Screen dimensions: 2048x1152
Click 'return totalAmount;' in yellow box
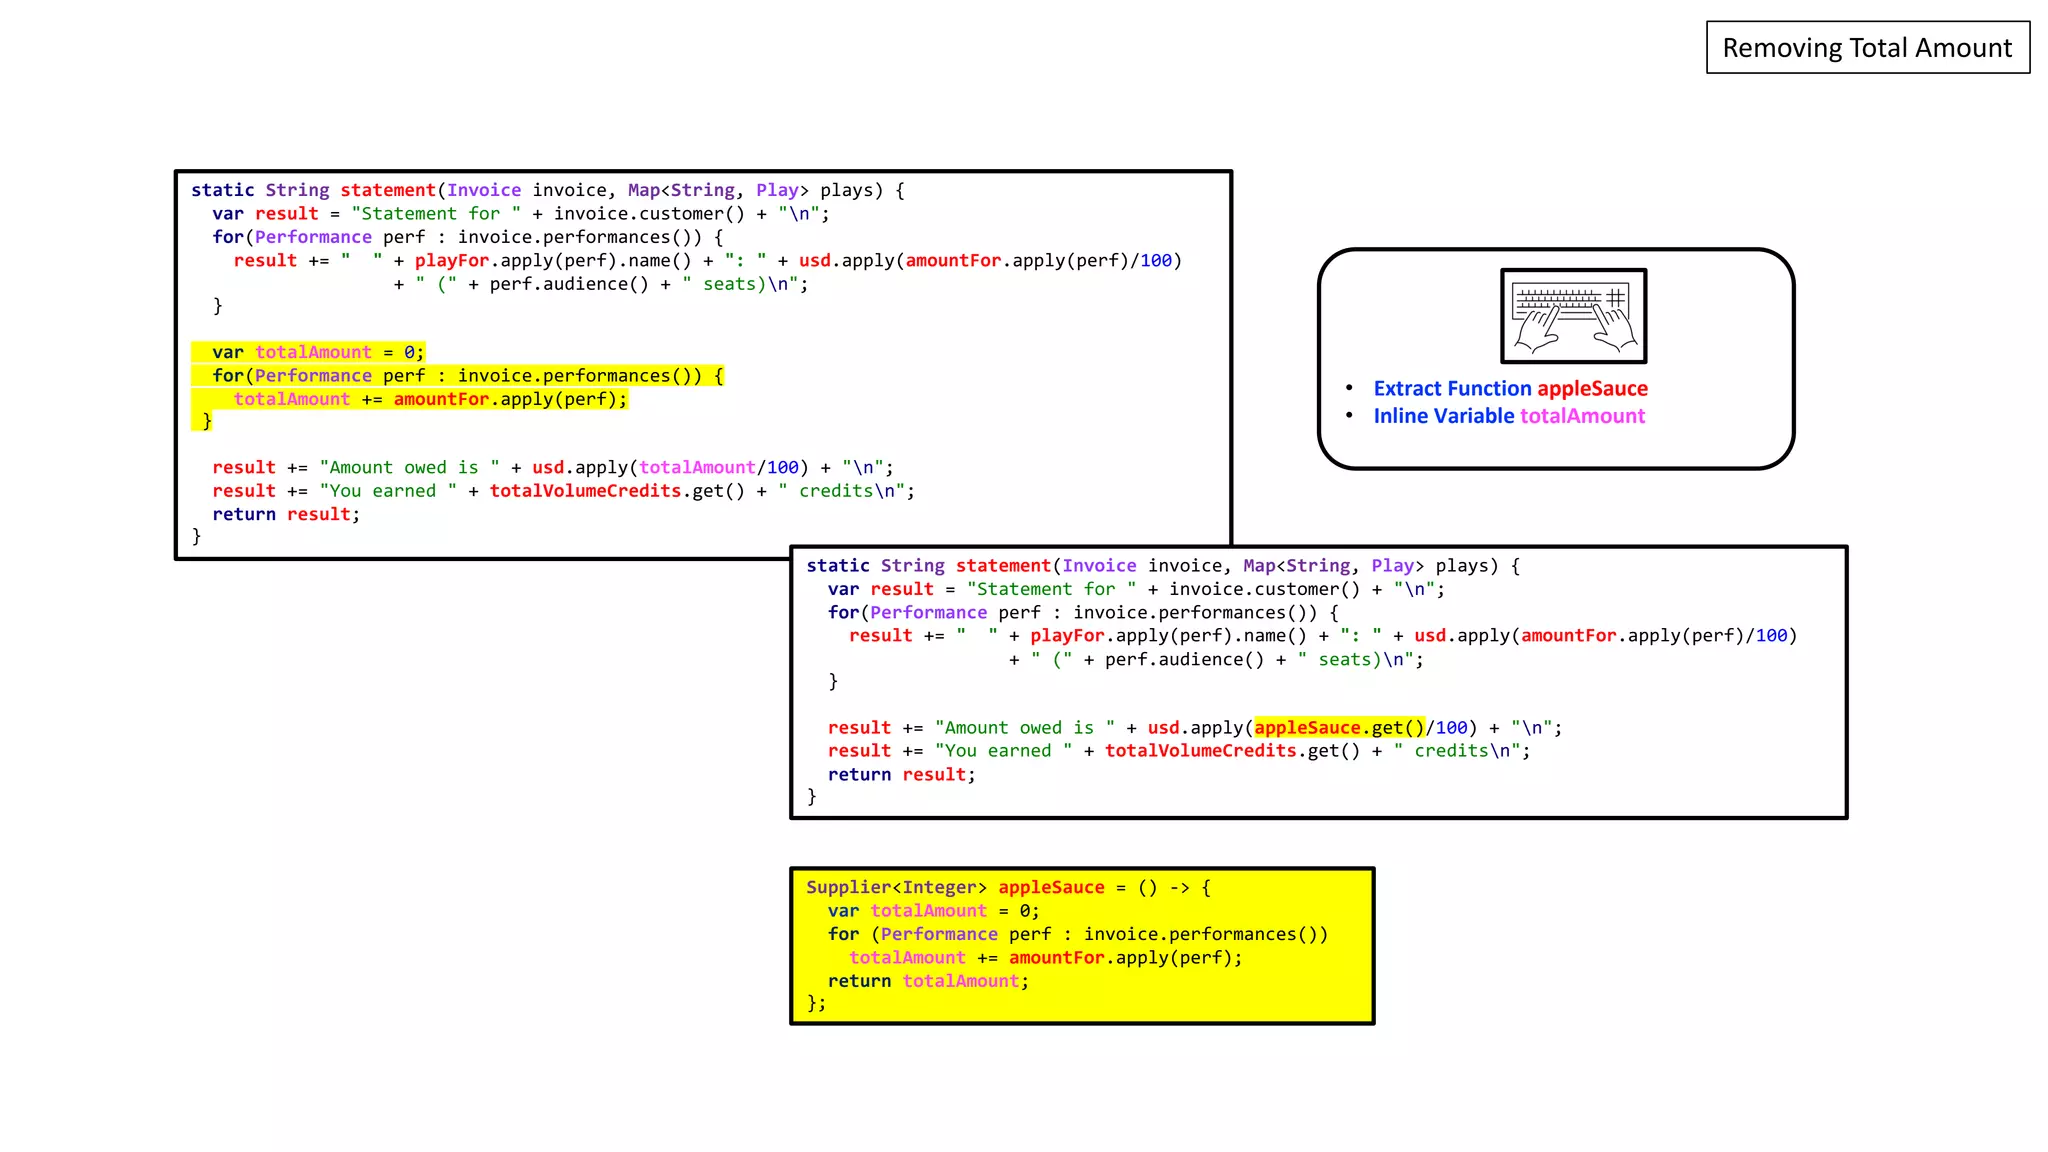coord(927,981)
